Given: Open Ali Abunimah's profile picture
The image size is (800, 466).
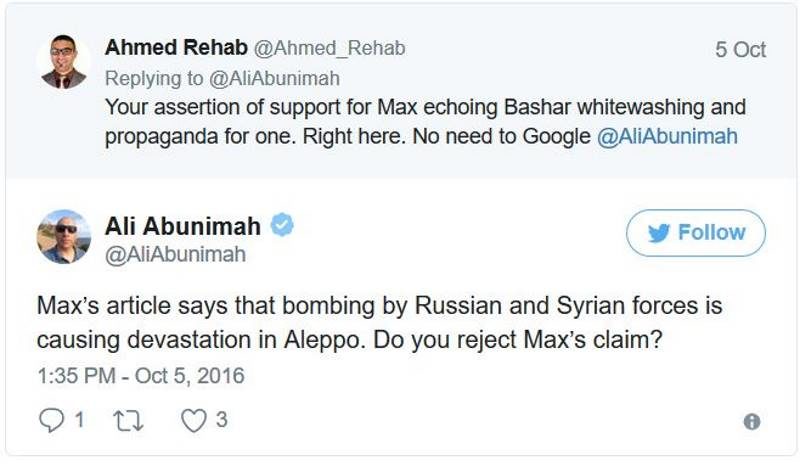Looking at the screenshot, I should pos(64,236).
